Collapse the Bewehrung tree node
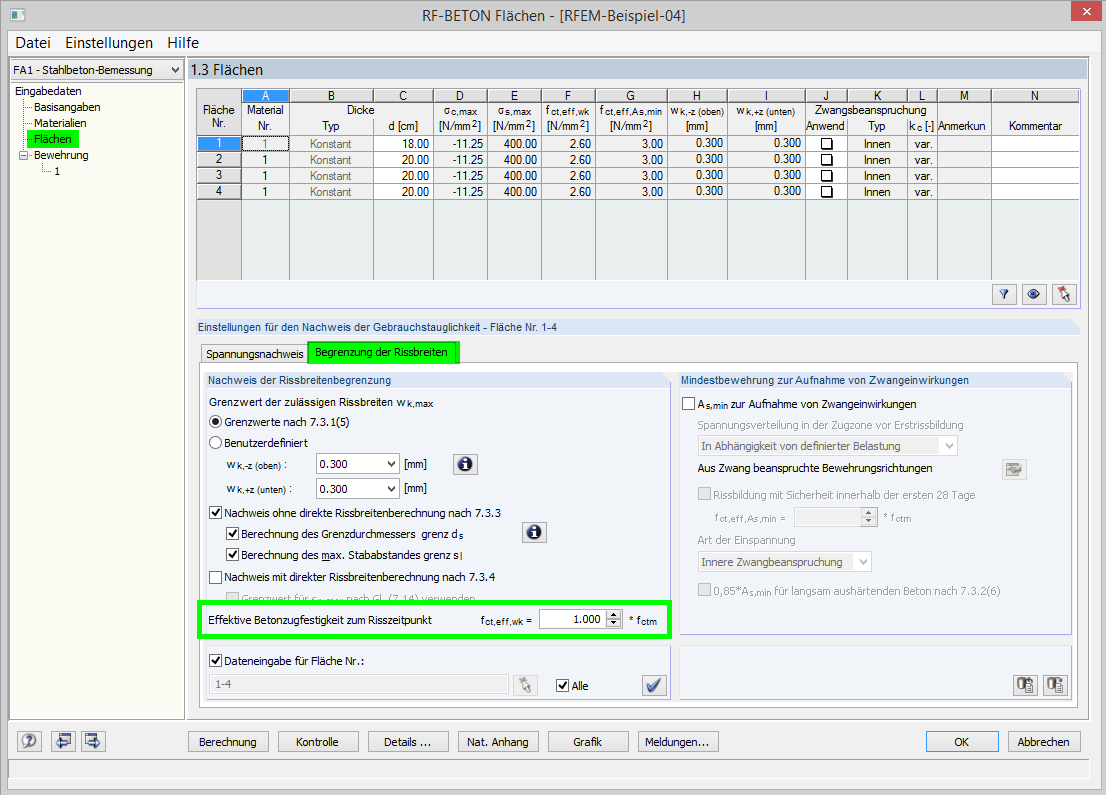This screenshot has width=1106, height=795. (x=23, y=155)
